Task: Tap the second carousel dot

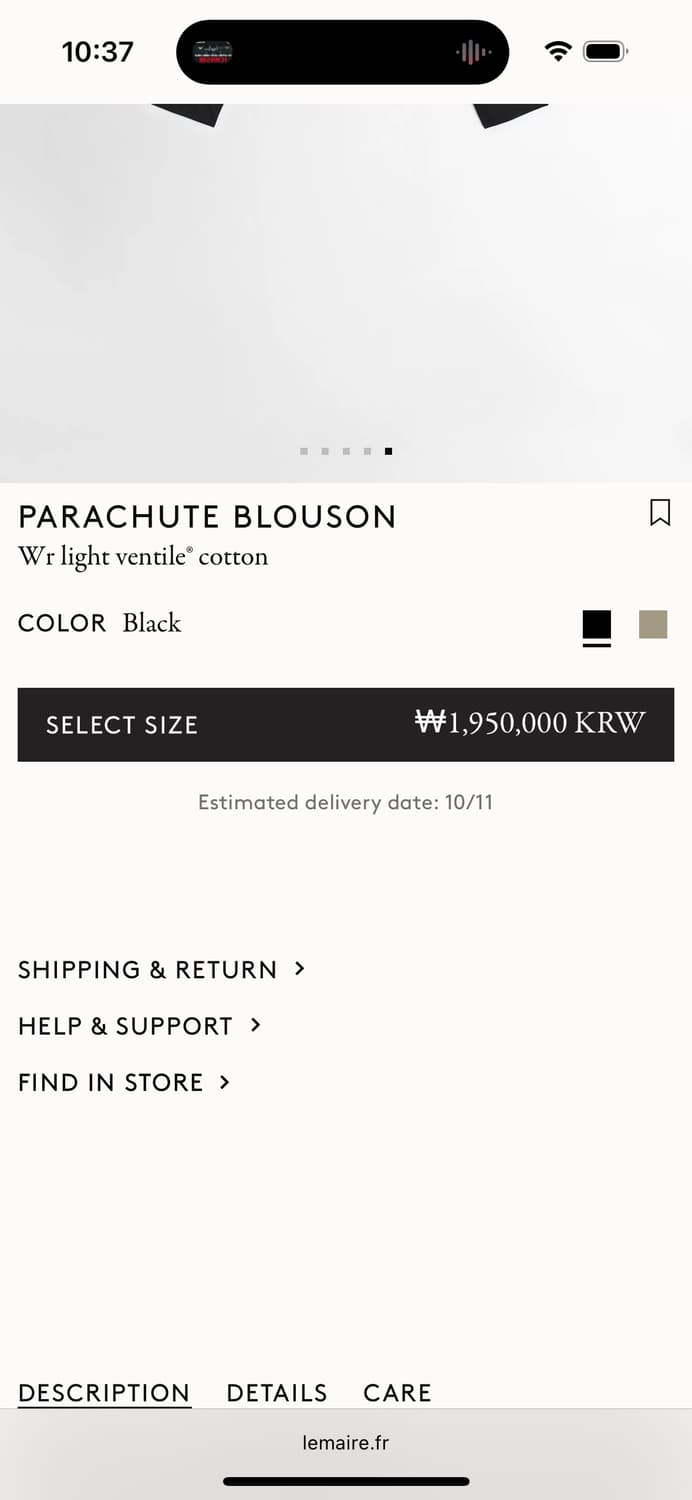Action: point(325,452)
